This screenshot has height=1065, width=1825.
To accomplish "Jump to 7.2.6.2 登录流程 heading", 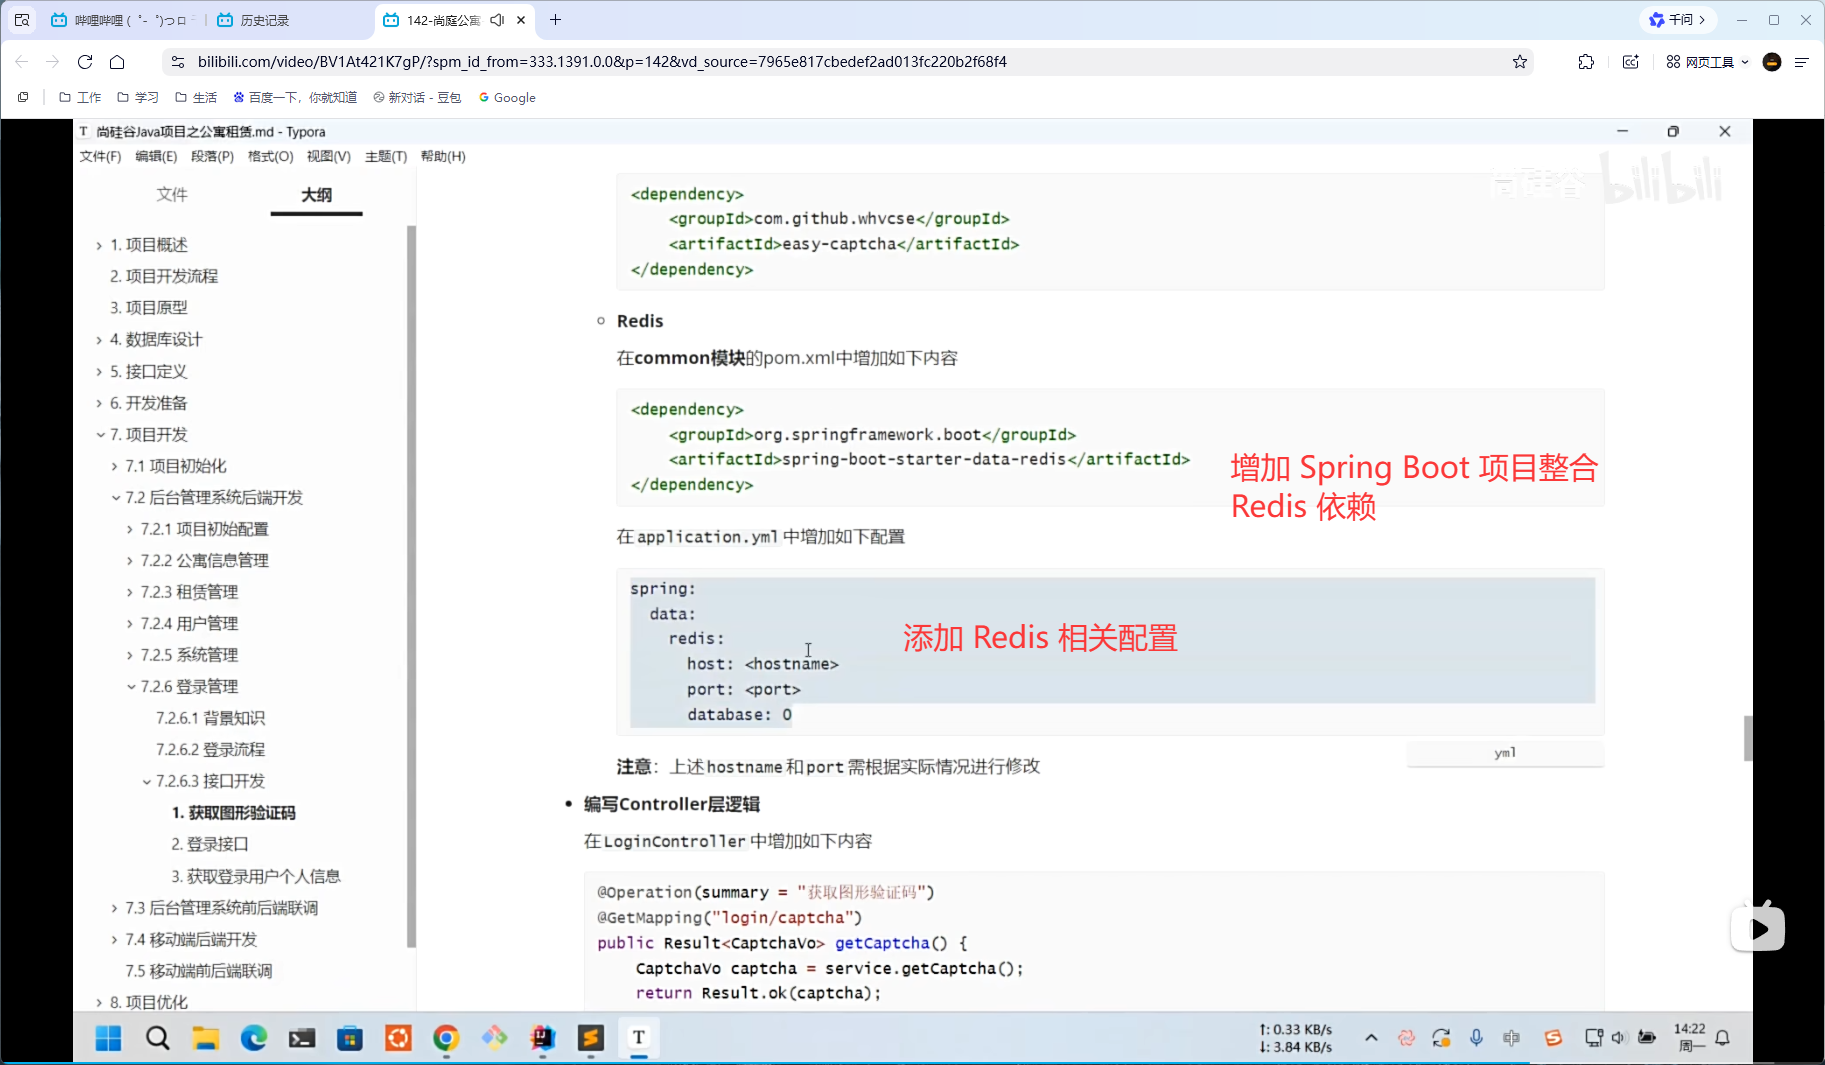I will pos(210,750).
